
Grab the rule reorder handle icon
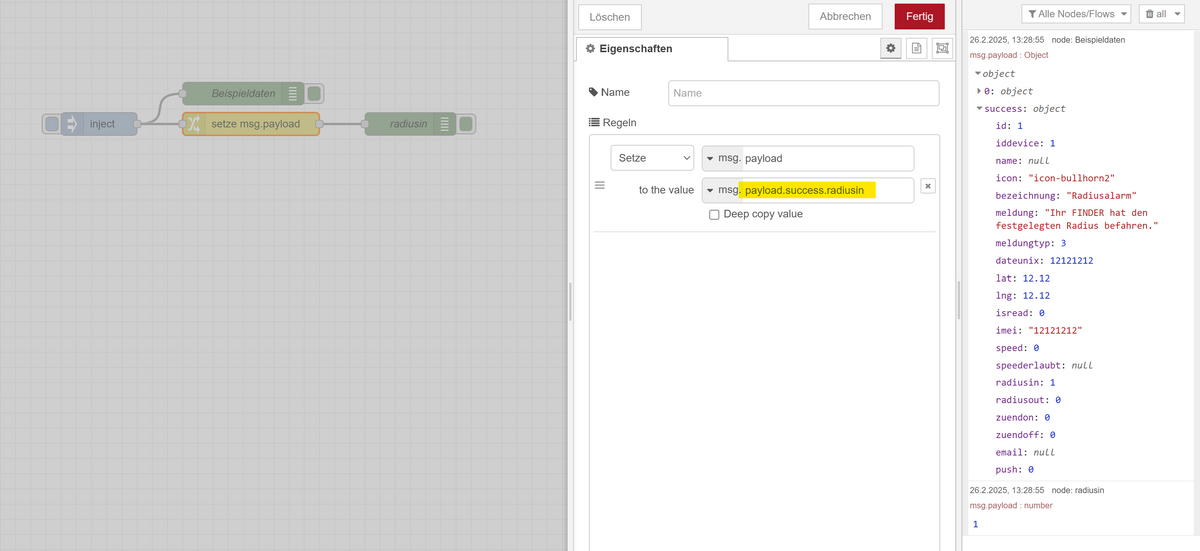[x=600, y=185]
